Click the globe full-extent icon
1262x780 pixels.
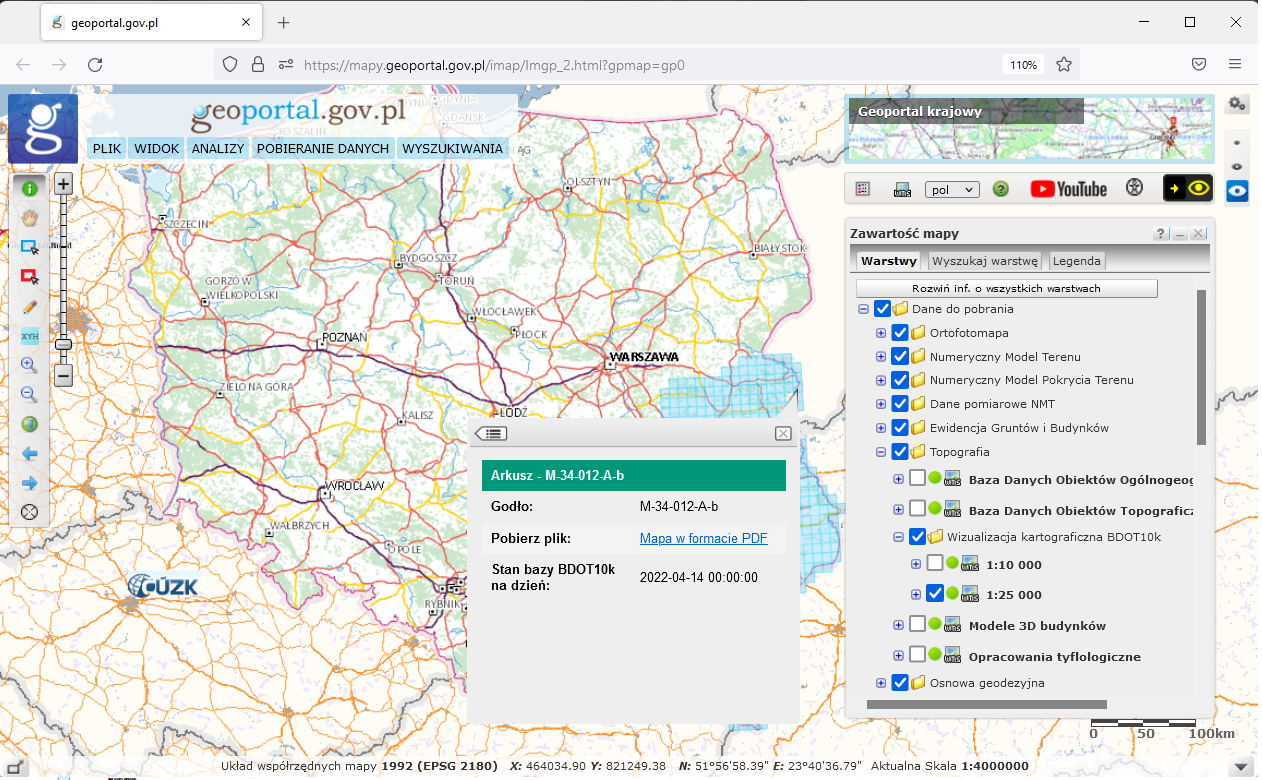(30, 424)
